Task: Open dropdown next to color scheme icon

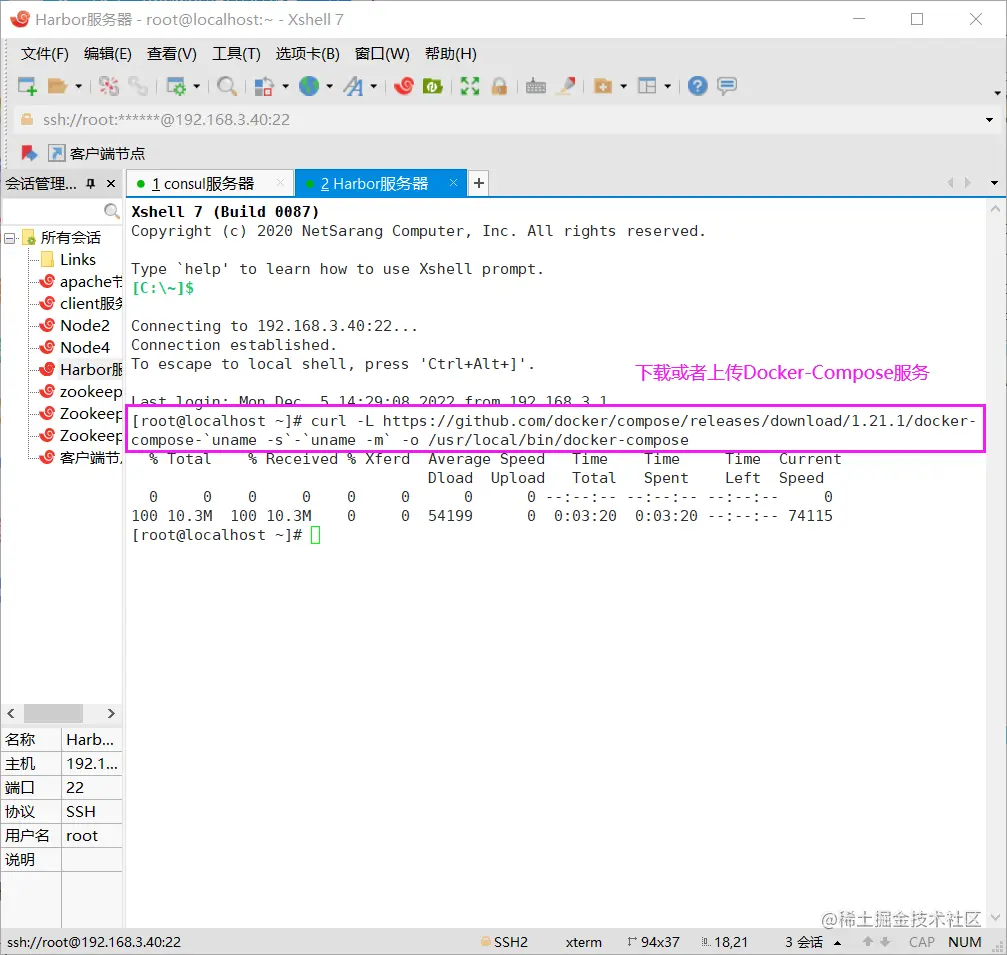Action: (285, 86)
